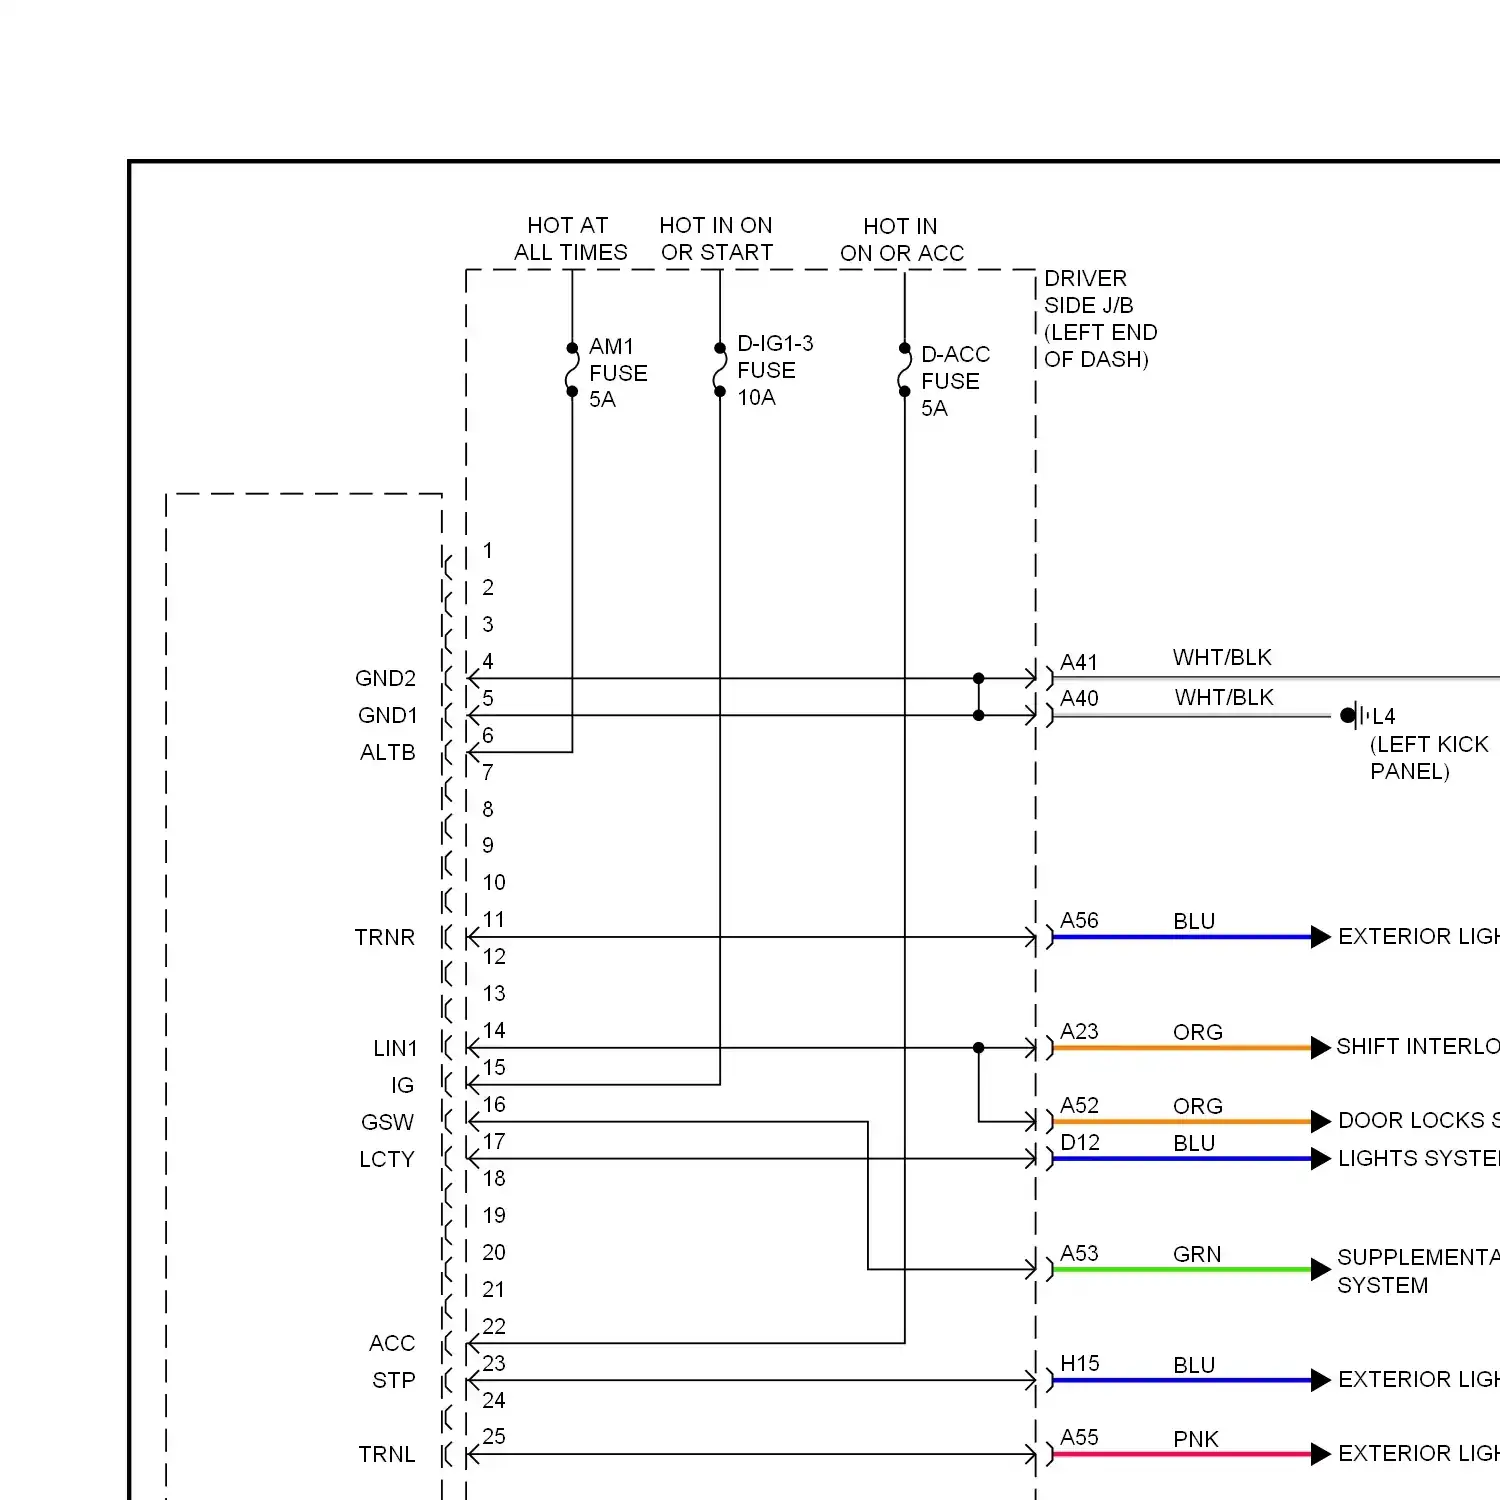Screen dimensions: 1500x1500
Task: Click EXTERIOR LIGH label on the A56 wire
Action: (x=1419, y=936)
